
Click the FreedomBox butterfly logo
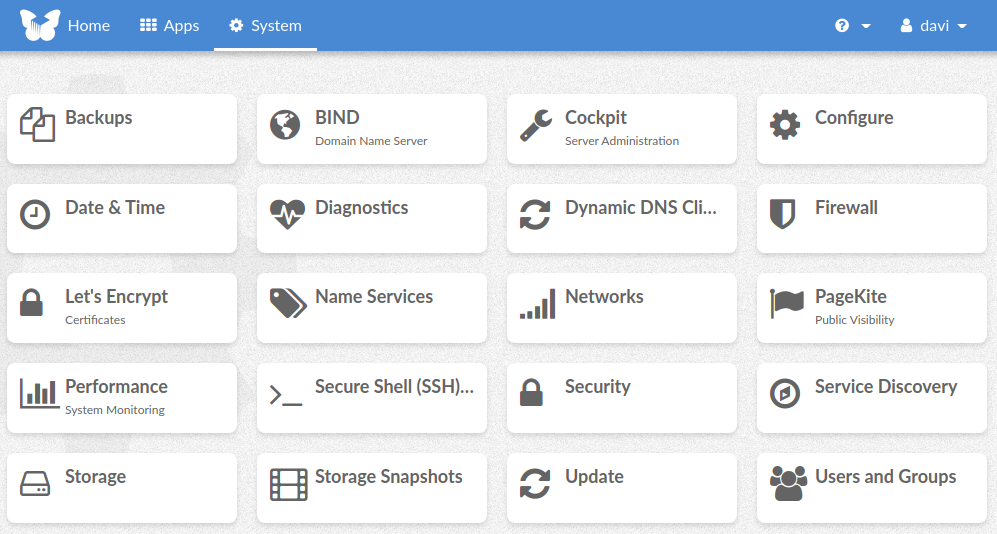coord(40,25)
